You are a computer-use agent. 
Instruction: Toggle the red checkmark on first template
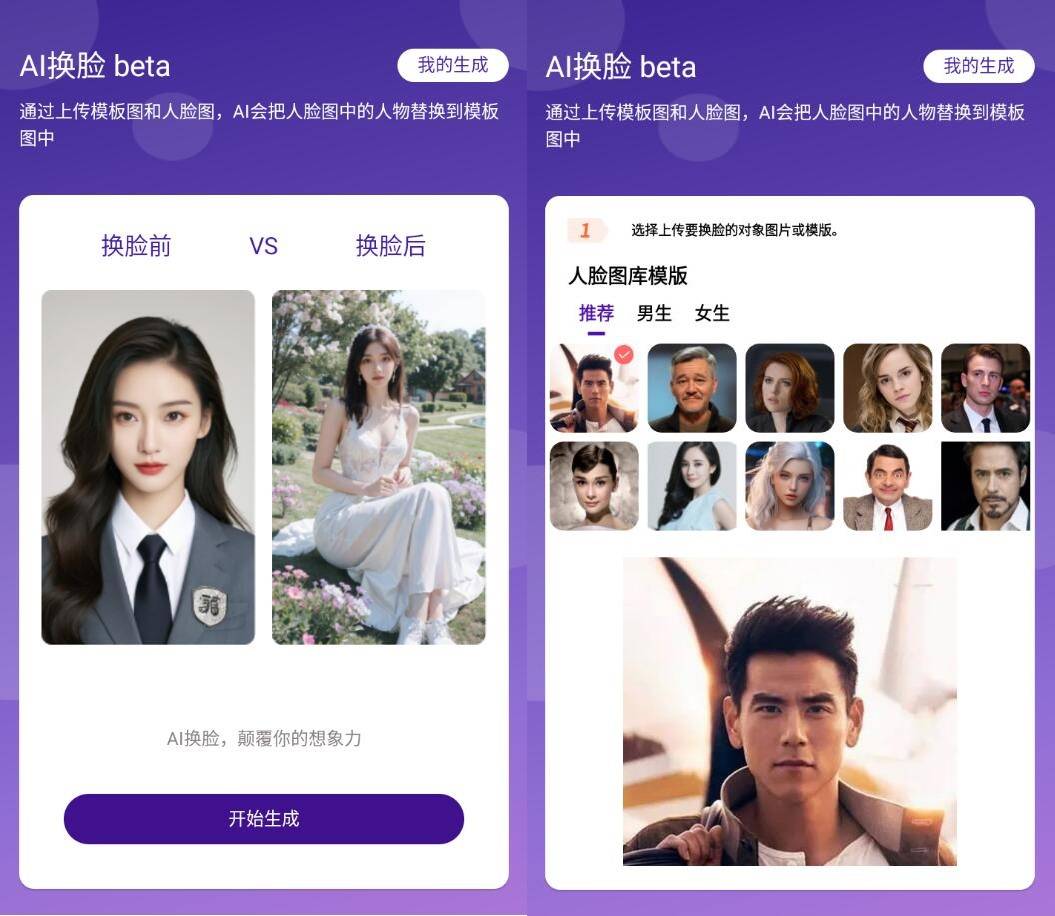(624, 355)
